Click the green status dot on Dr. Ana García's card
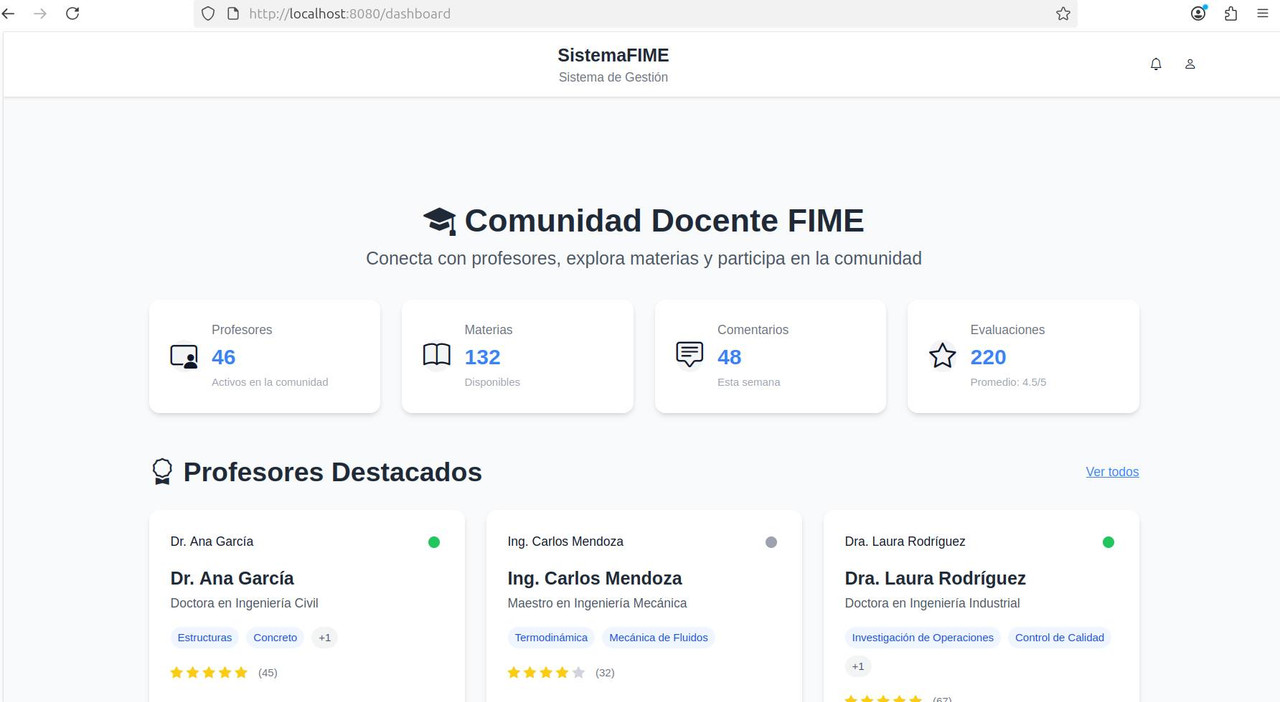Viewport: 1280px width, 702px height. click(x=434, y=542)
